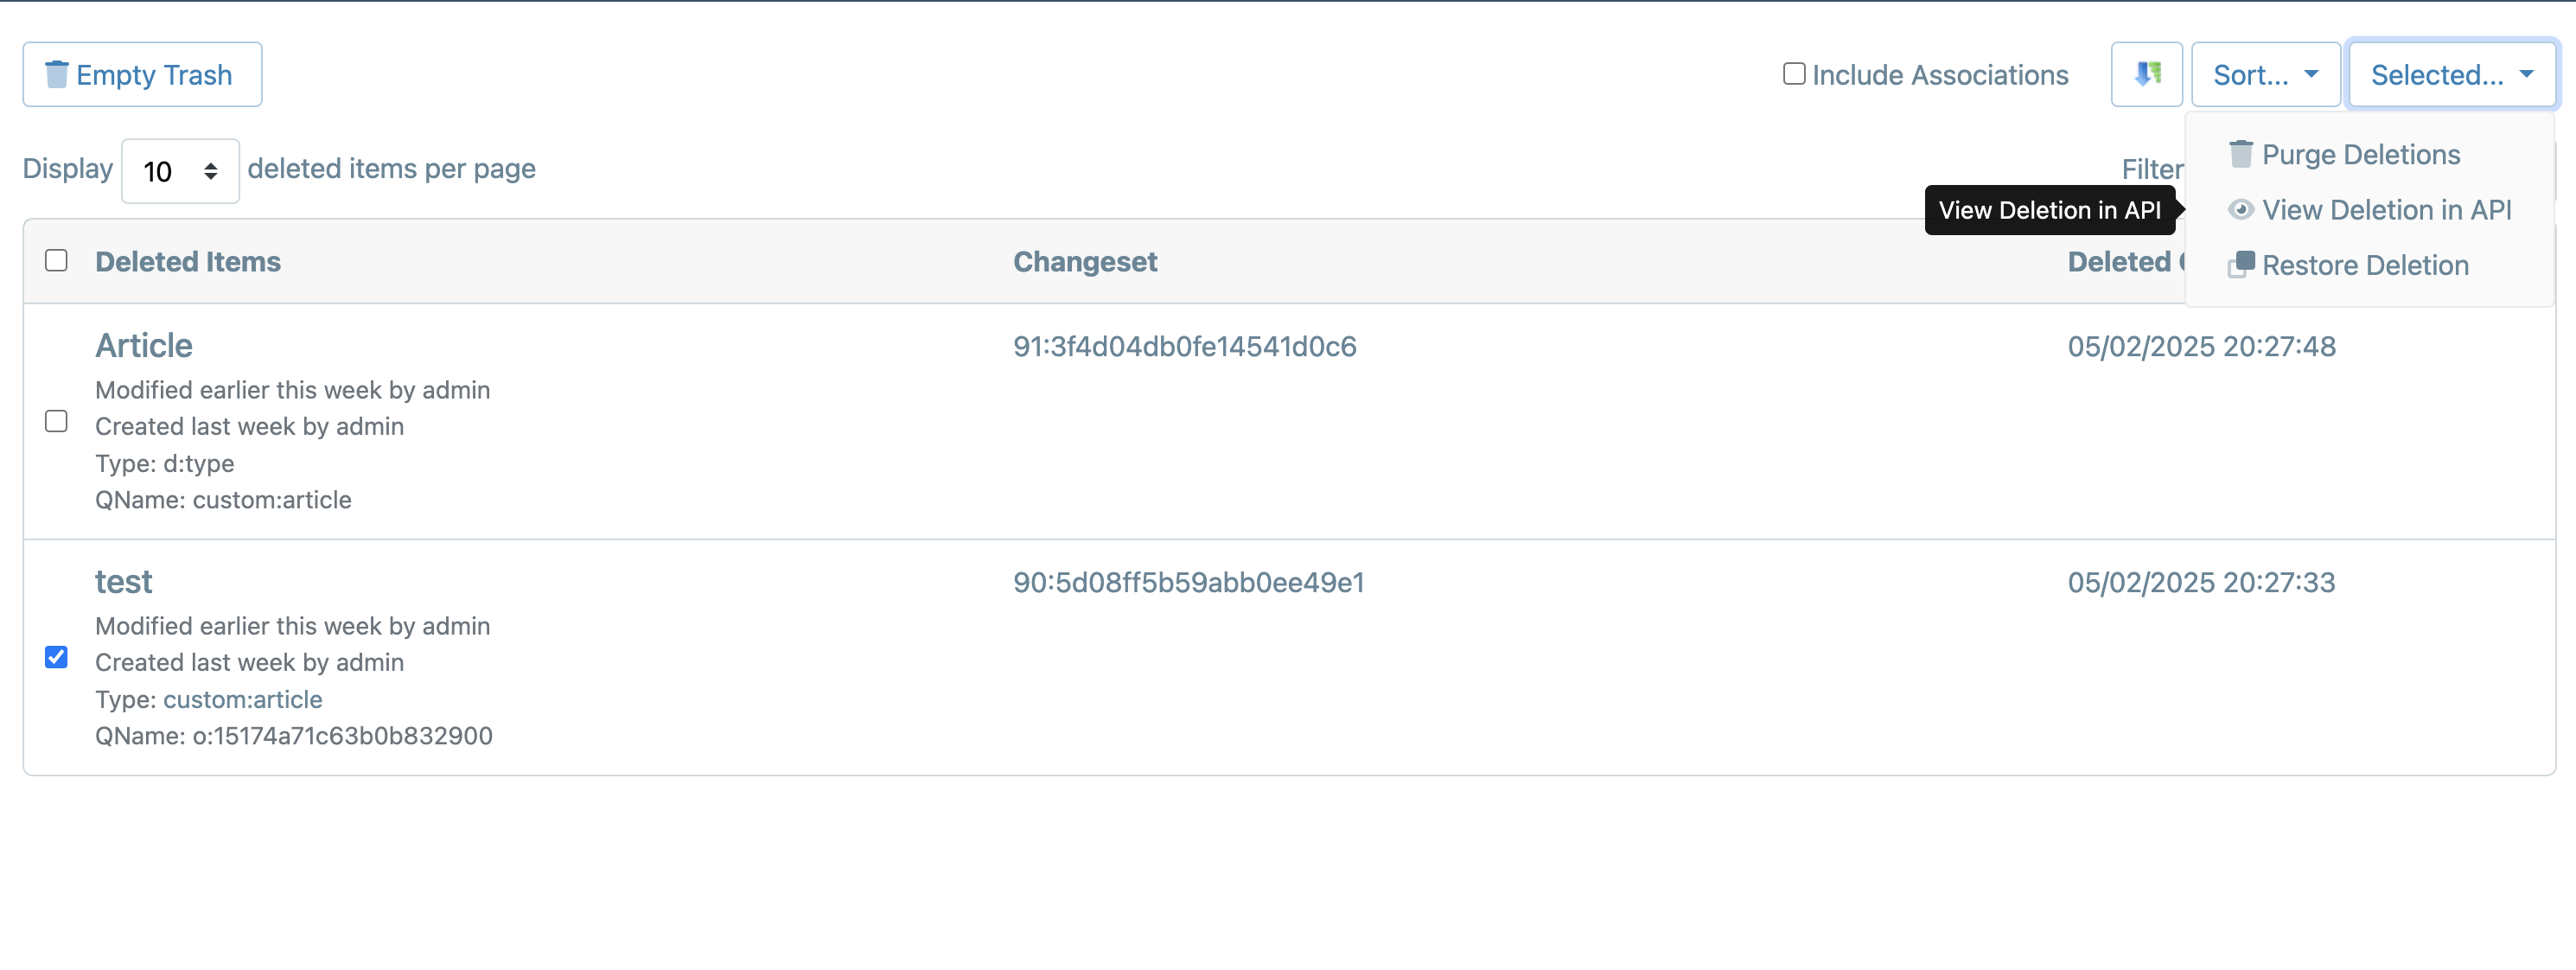Follow the custom:article type link
2576x970 pixels.
[x=243, y=699]
